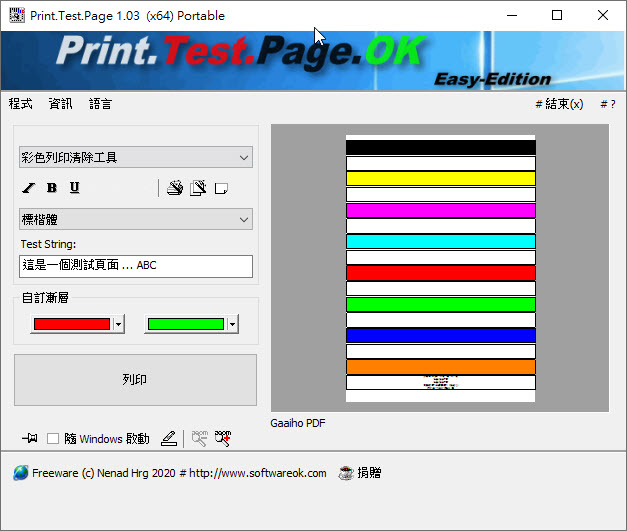Minimize the Print.Test.Page window

coord(512,16)
